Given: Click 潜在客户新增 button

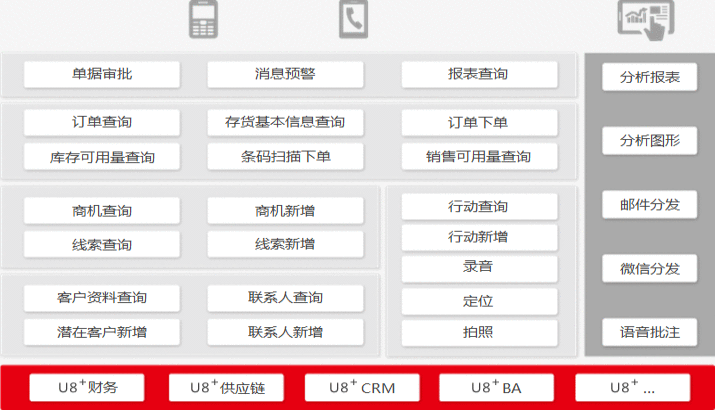Looking at the screenshot, I should [x=102, y=332].
